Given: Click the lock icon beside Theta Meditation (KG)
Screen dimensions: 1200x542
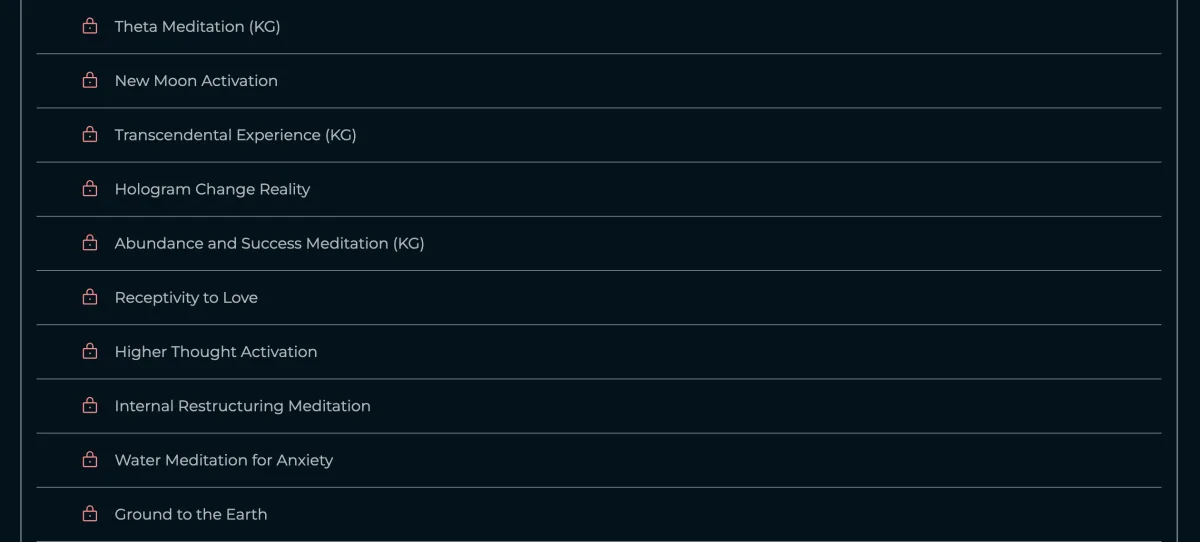Looking at the screenshot, I should pyautogui.click(x=90, y=27).
